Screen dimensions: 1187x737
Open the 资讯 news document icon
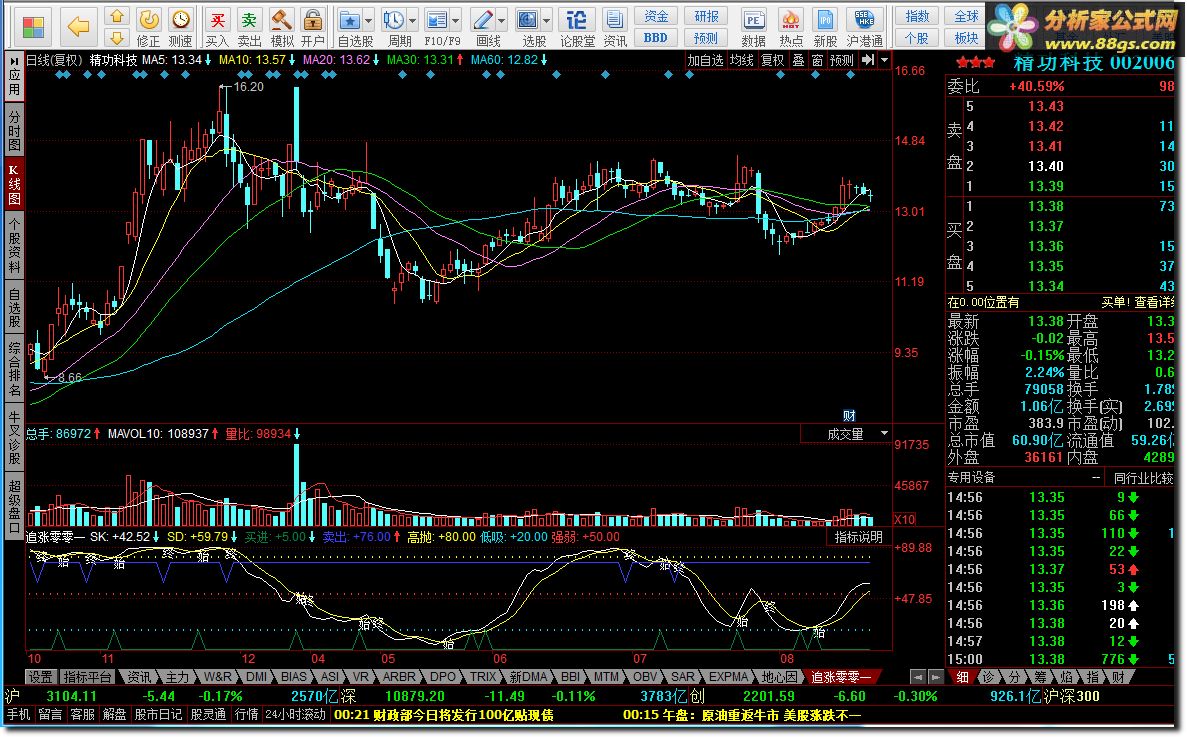[615, 27]
